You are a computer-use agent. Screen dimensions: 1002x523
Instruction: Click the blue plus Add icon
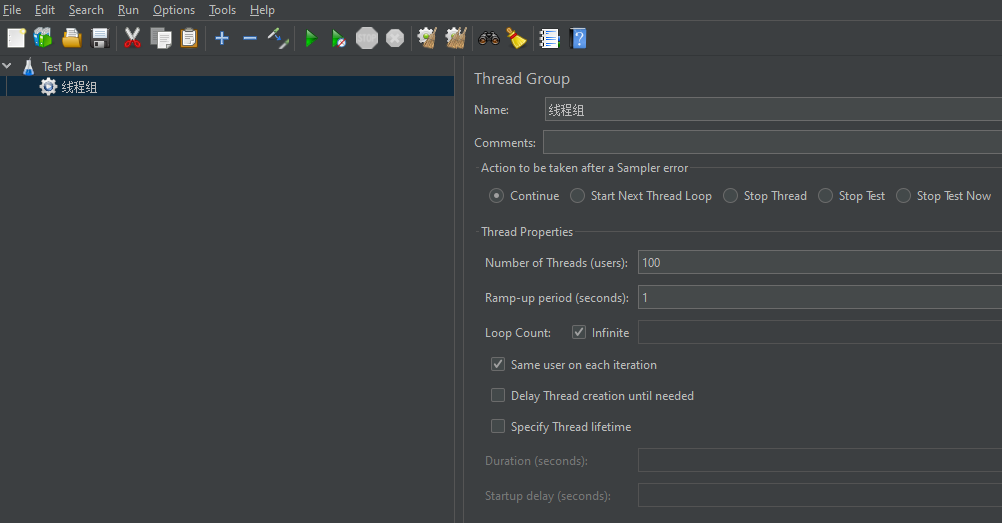222,39
